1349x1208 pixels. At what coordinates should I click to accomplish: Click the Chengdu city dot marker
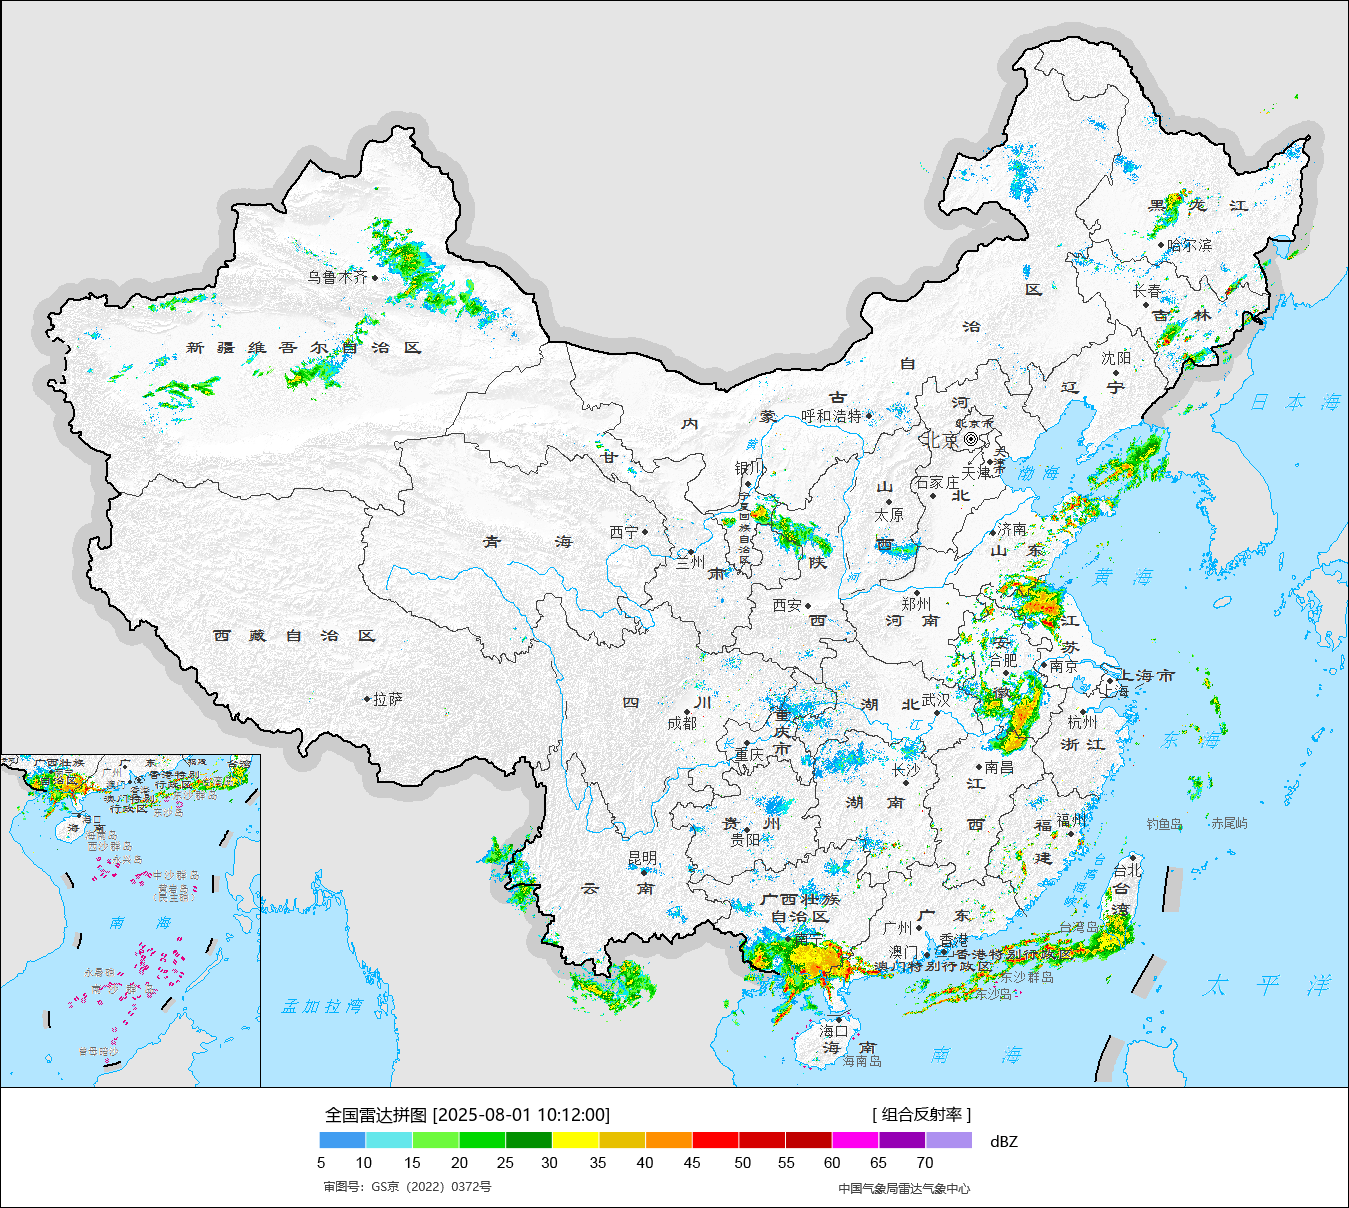687,712
